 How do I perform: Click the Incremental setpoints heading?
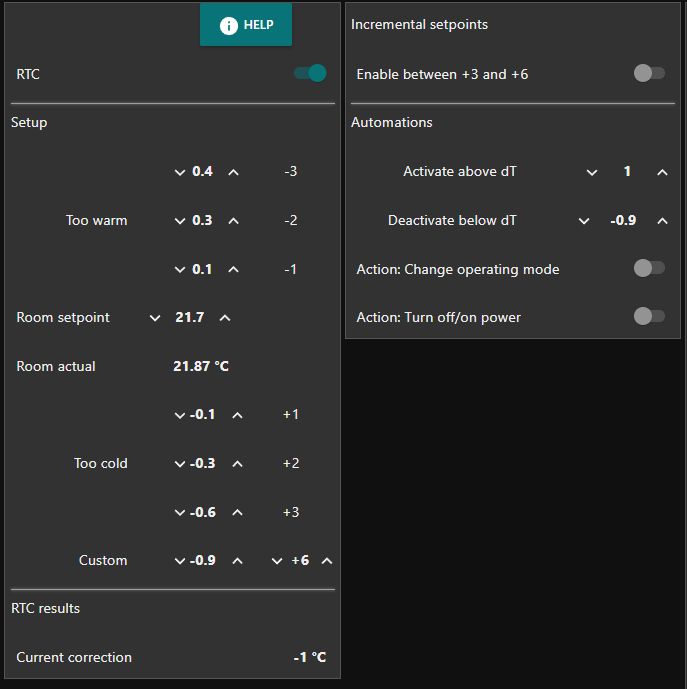pyautogui.click(x=419, y=25)
